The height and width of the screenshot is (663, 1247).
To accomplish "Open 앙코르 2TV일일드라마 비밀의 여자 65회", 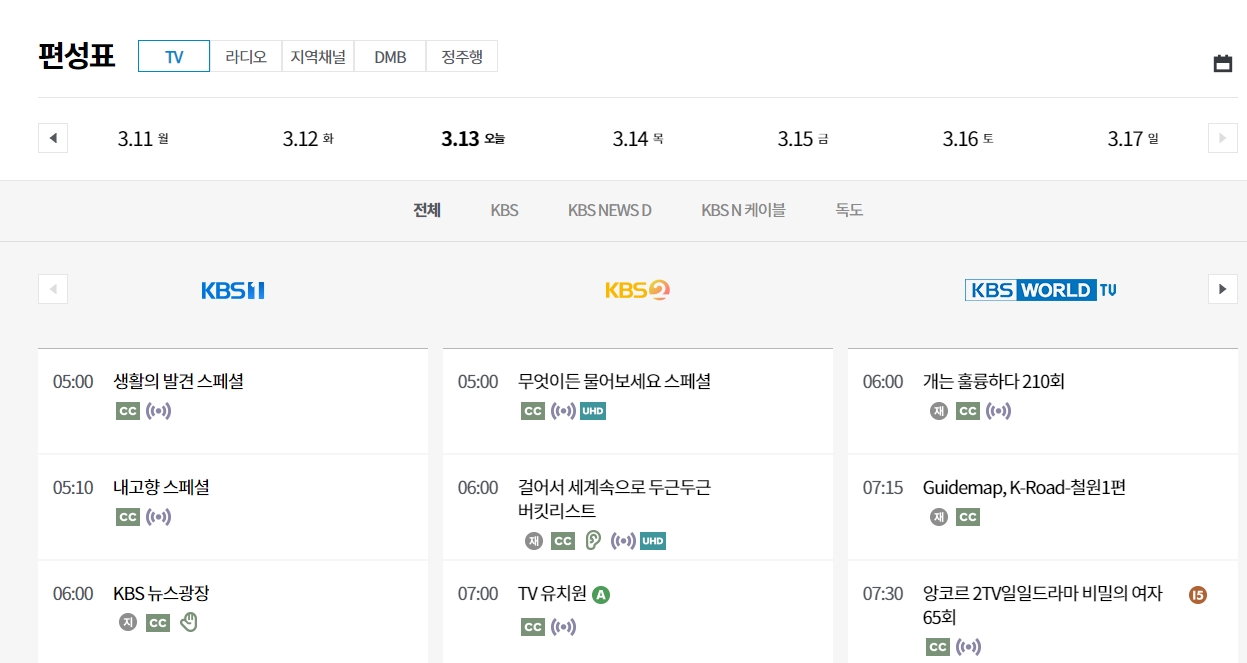I will click(x=1043, y=605).
